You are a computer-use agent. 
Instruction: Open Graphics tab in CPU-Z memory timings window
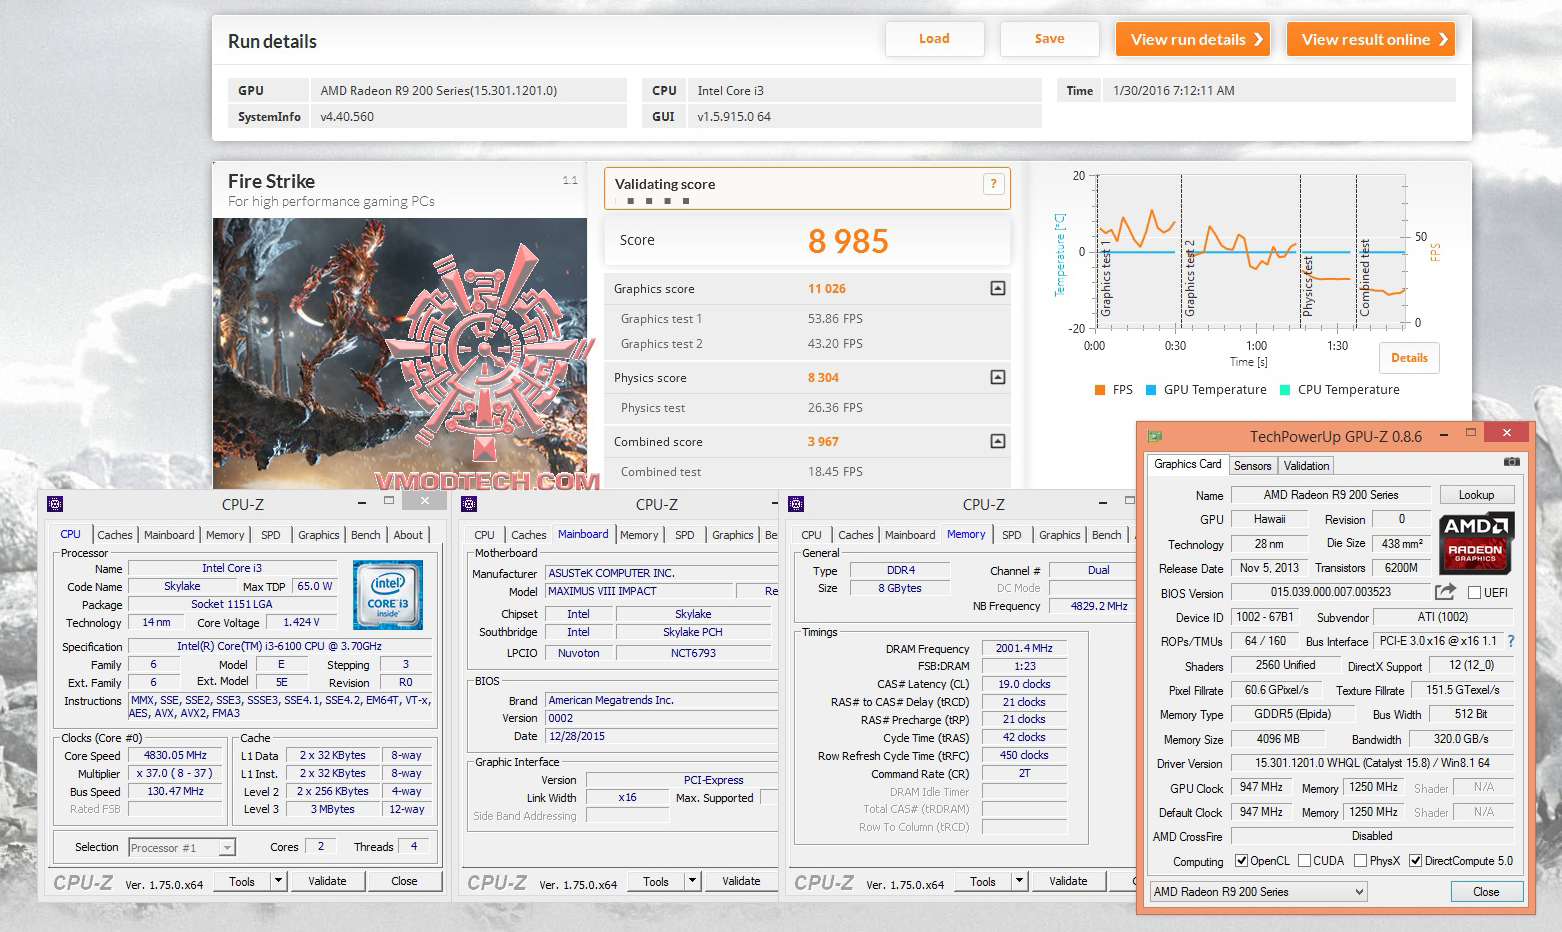tap(1059, 535)
